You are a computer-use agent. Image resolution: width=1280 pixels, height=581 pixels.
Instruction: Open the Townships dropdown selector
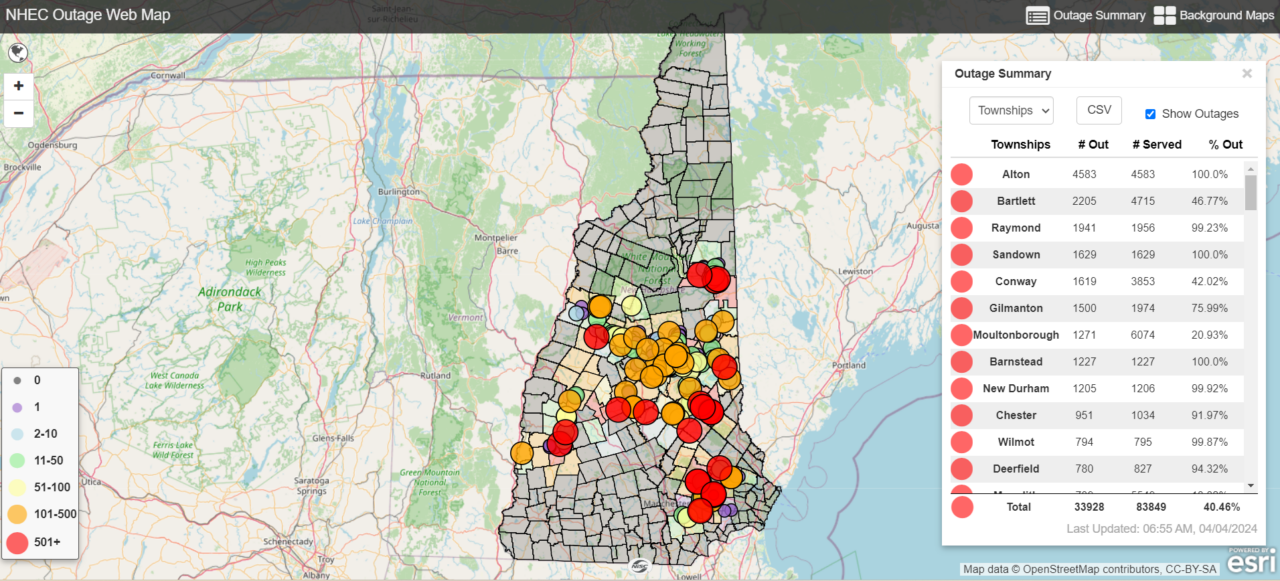(x=1011, y=110)
